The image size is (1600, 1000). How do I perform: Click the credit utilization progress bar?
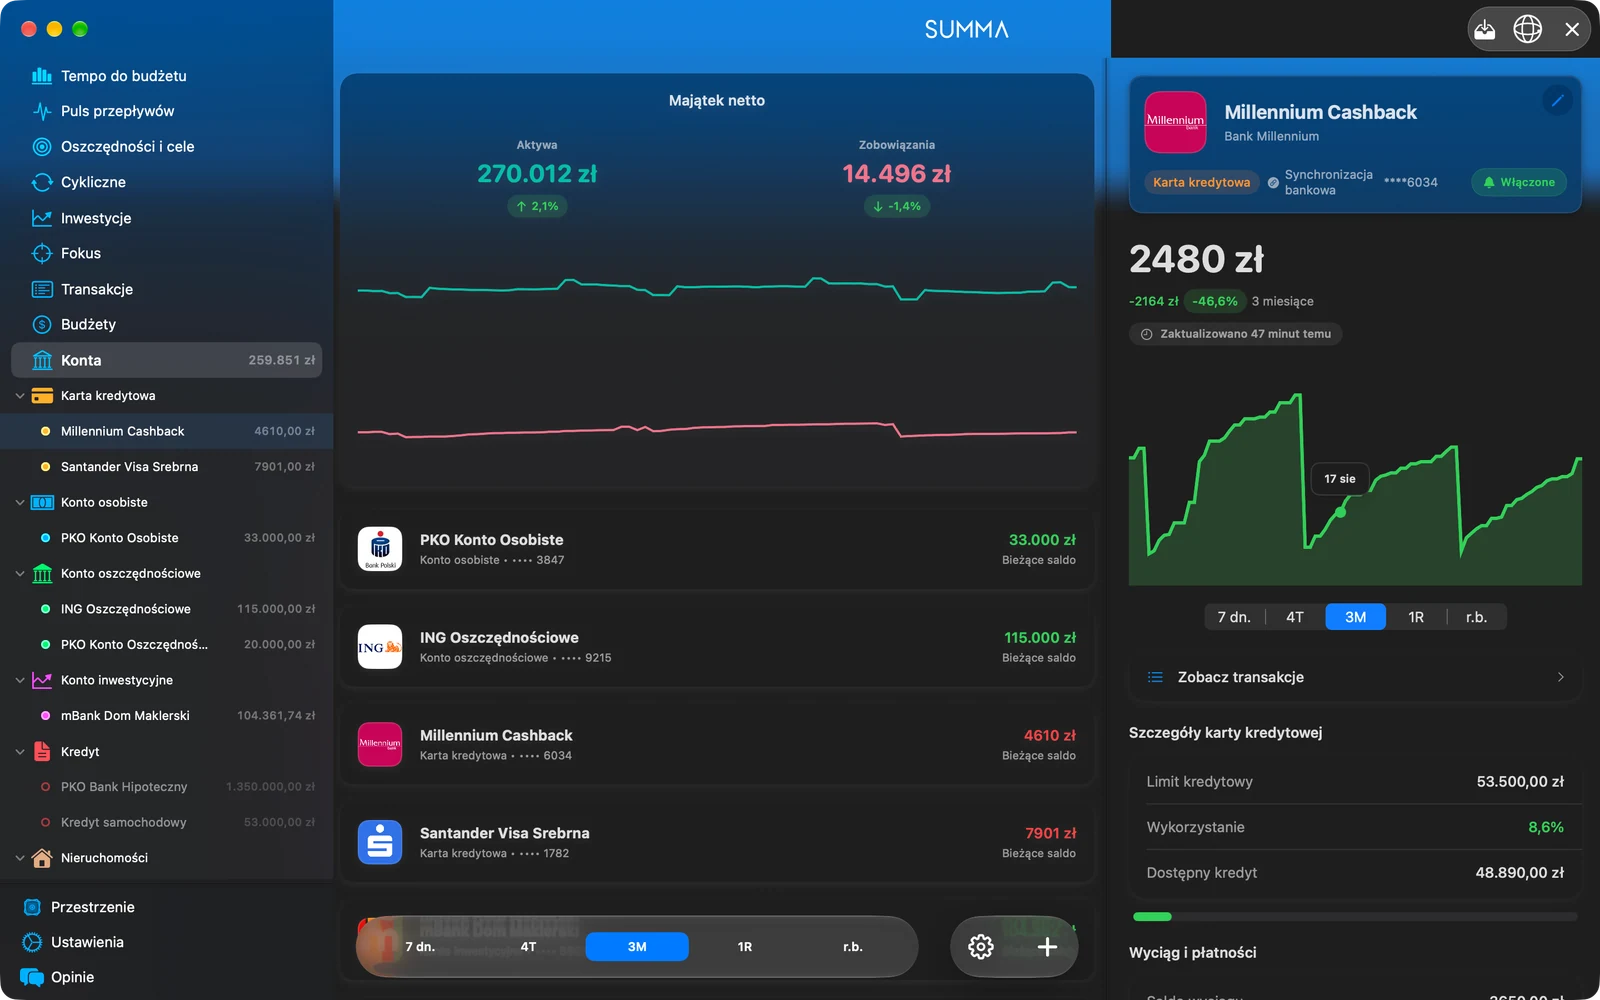[x=1355, y=916]
